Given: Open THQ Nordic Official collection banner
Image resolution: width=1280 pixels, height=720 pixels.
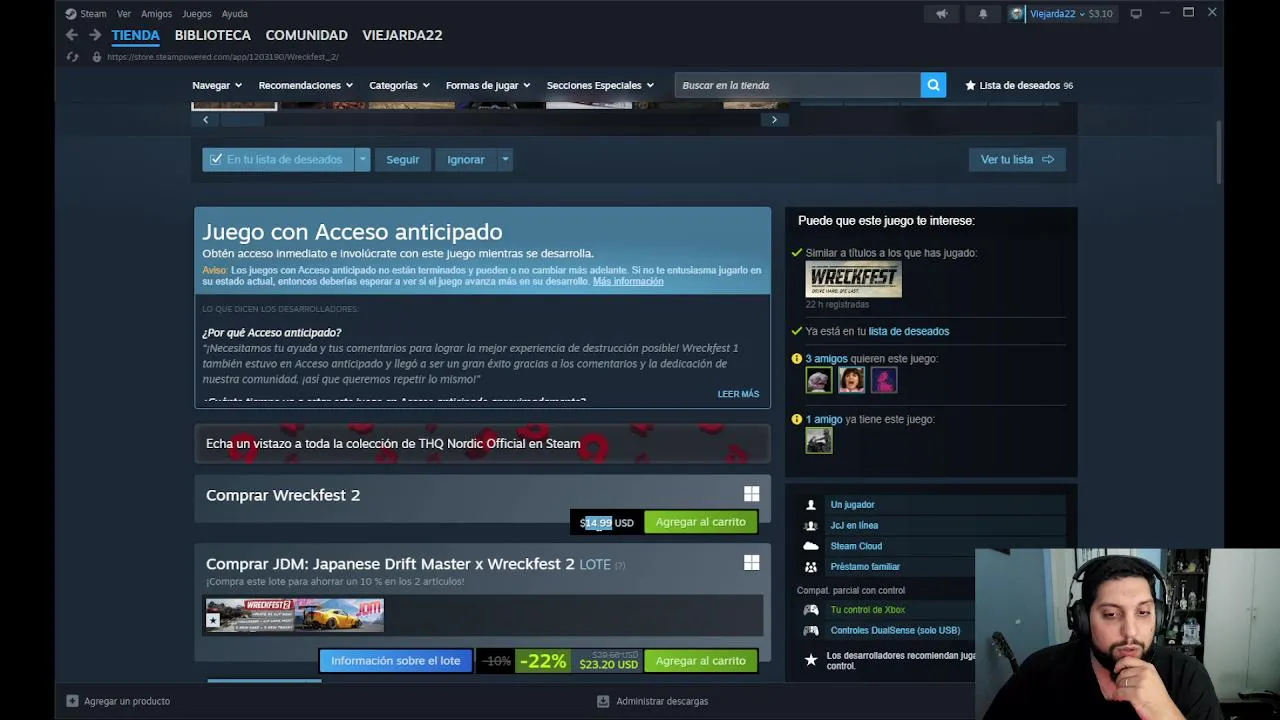Looking at the screenshot, I should tap(482, 444).
